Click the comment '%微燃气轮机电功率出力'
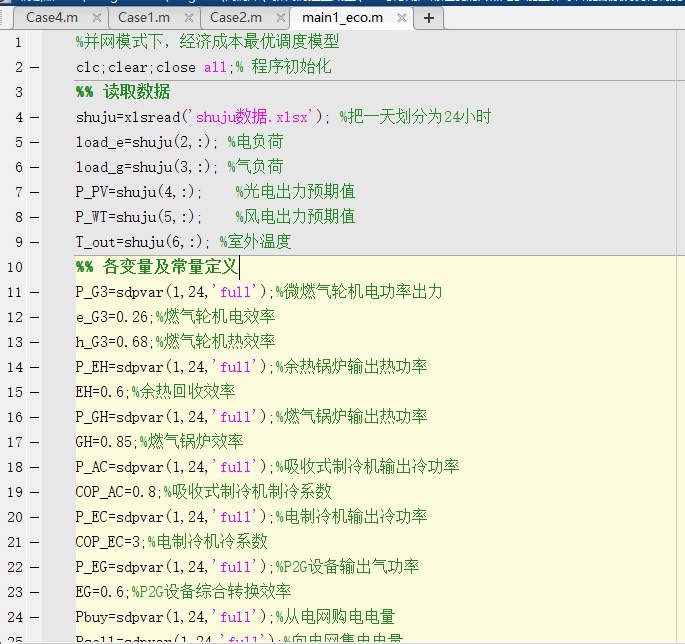This screenshot has height=644, width=685. [359, 291]
